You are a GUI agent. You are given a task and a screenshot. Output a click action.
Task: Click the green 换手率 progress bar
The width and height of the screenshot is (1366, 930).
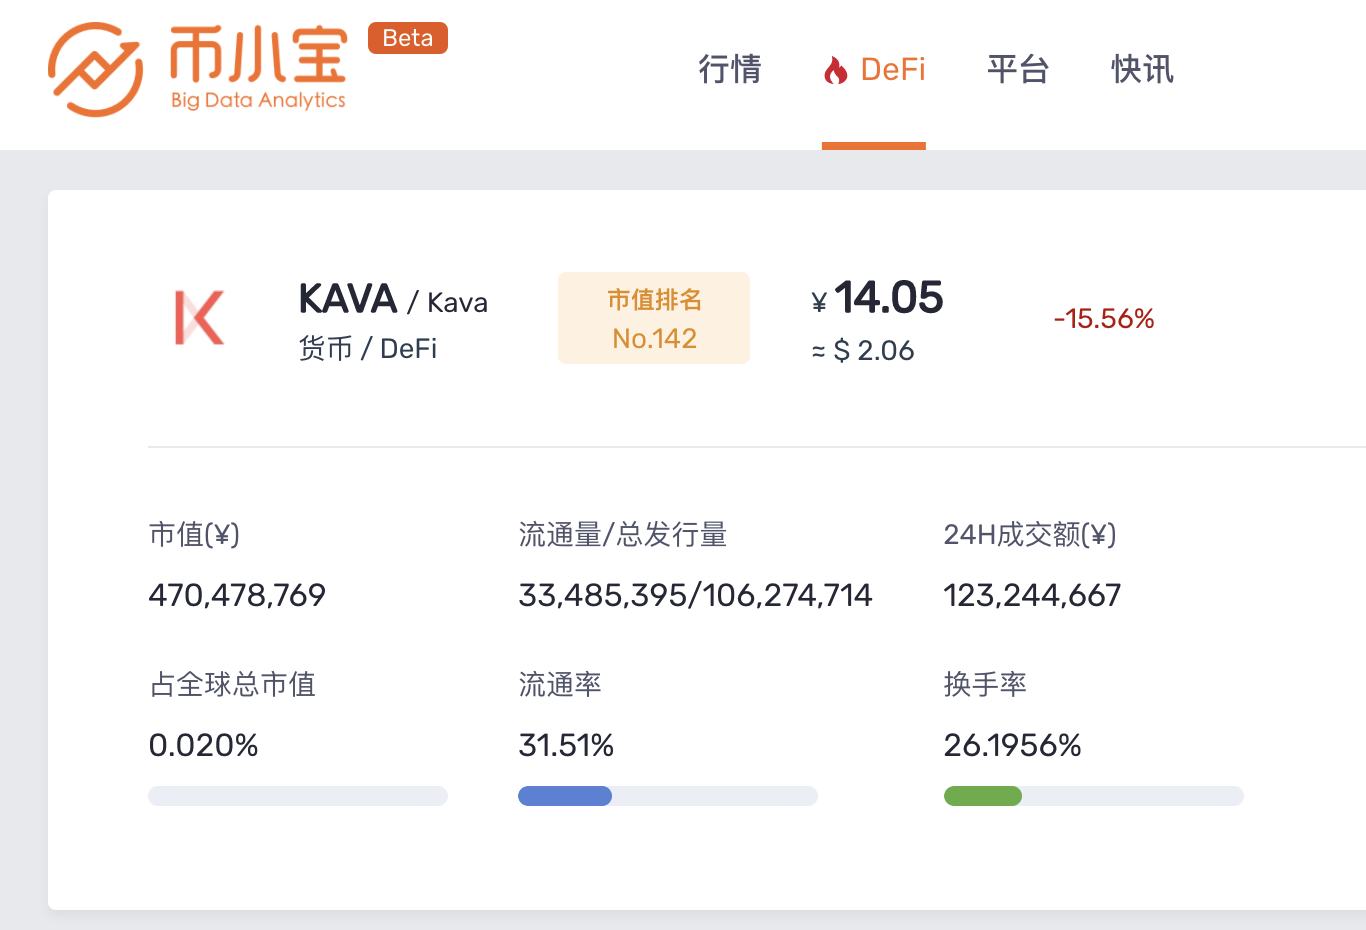click(x=1094, y=796)
